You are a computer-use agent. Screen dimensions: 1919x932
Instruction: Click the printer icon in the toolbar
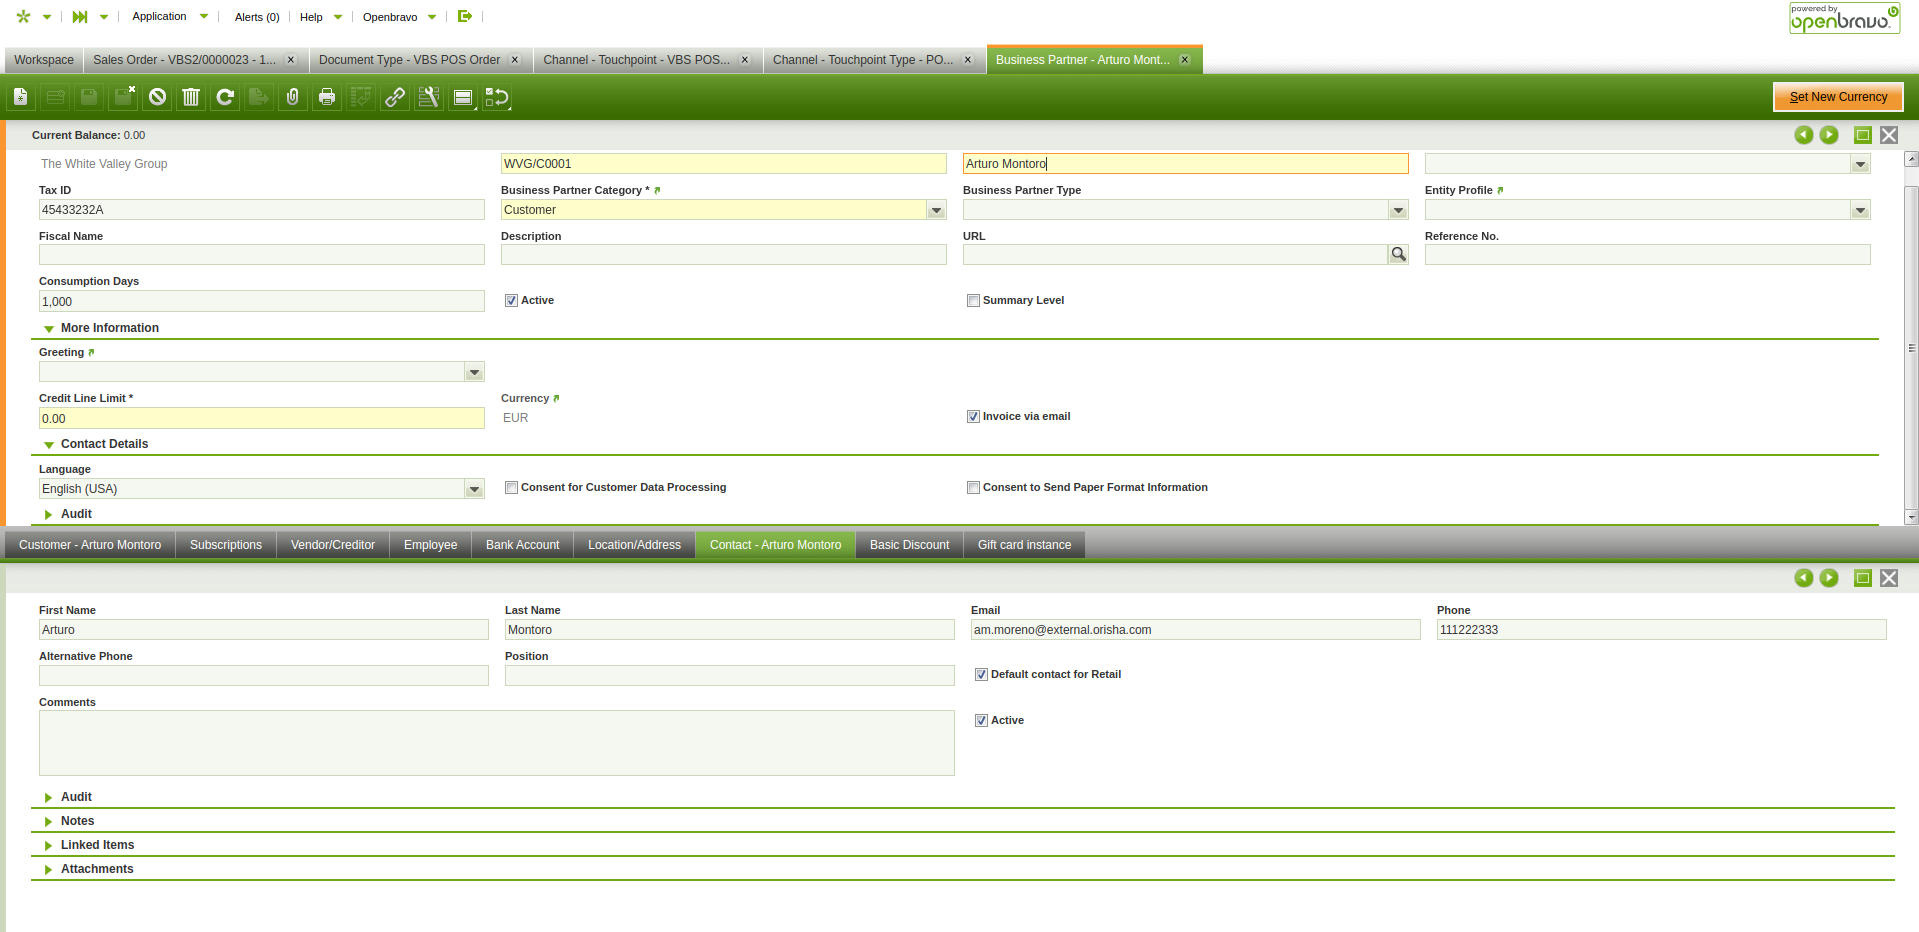(x=327, y=97)
